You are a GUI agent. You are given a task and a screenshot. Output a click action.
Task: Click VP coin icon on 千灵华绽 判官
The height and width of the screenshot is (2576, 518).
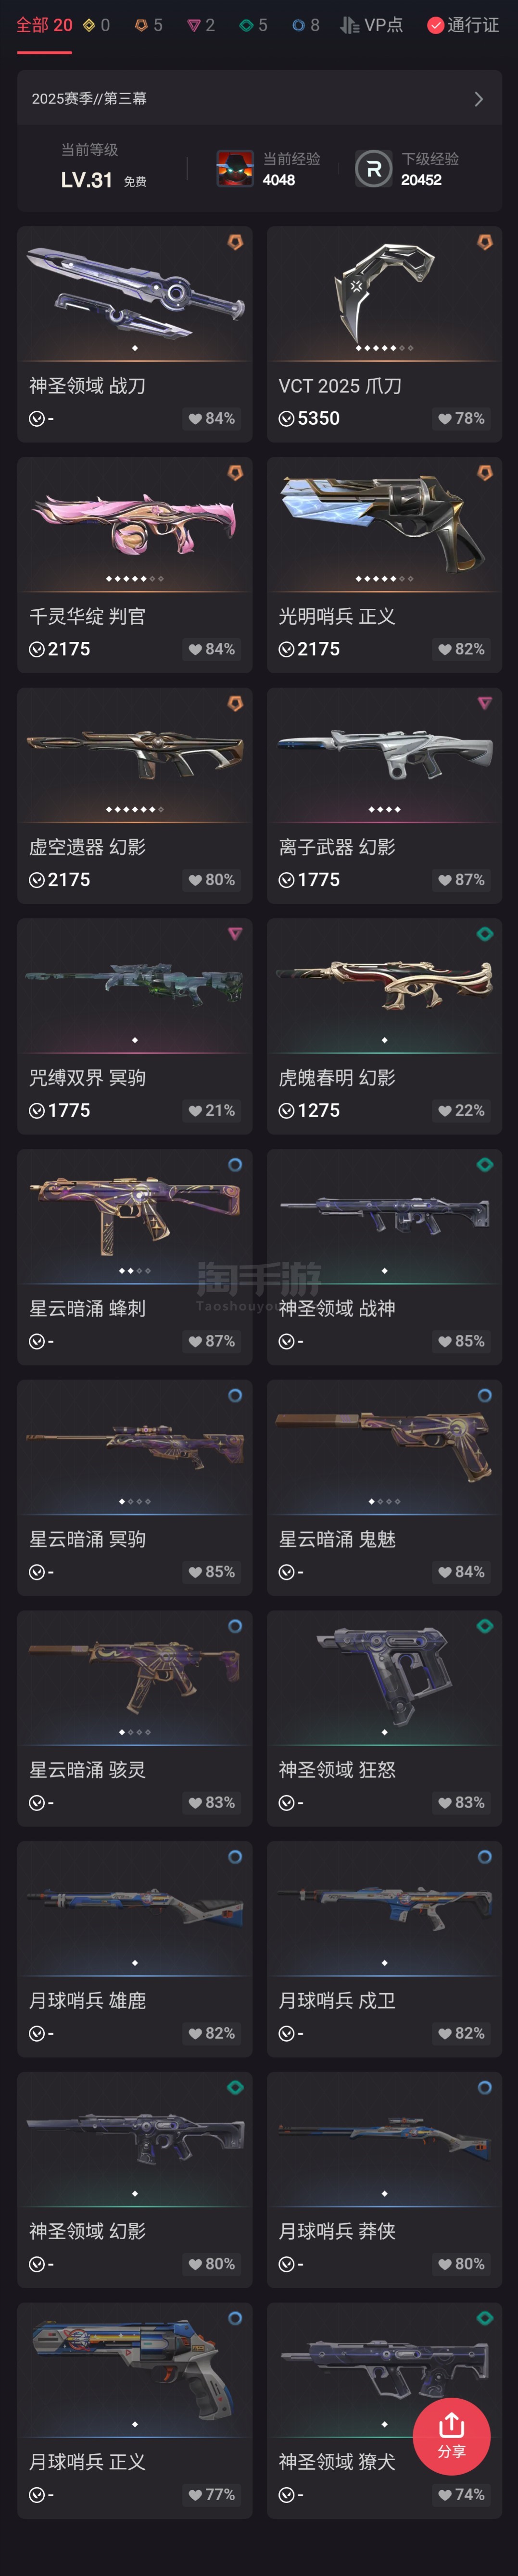coord(36,649)
